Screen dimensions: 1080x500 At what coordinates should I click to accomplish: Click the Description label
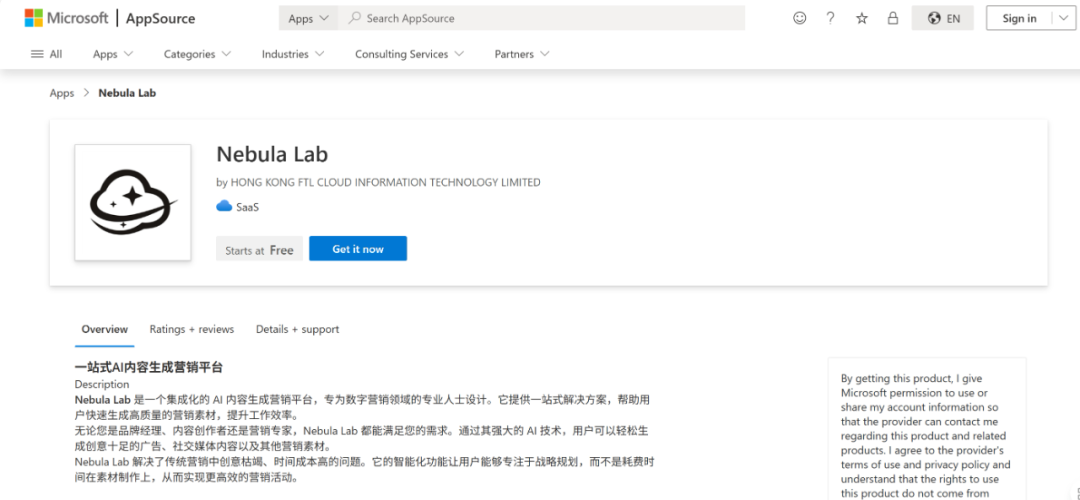(102, 384)
